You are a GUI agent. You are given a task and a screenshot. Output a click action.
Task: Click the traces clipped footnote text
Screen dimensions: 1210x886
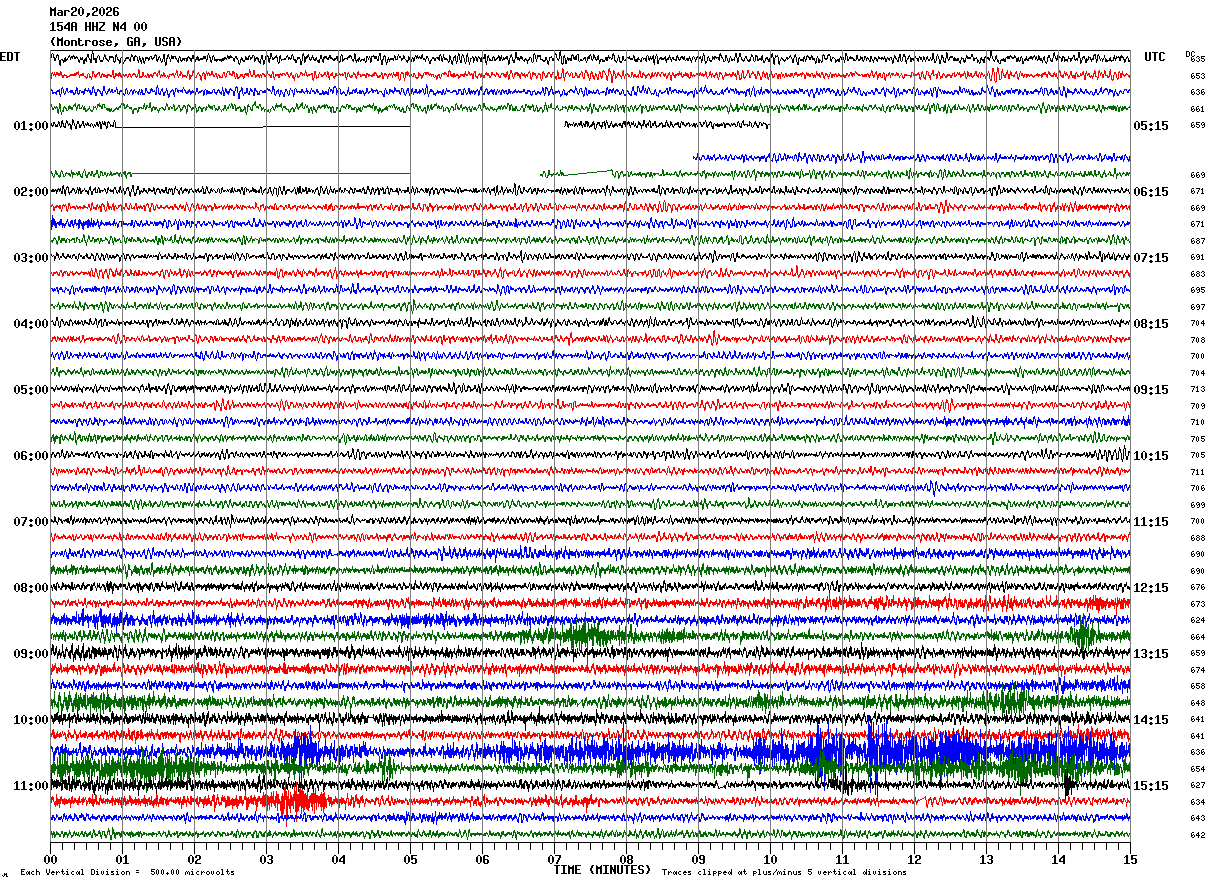[784, 872]
